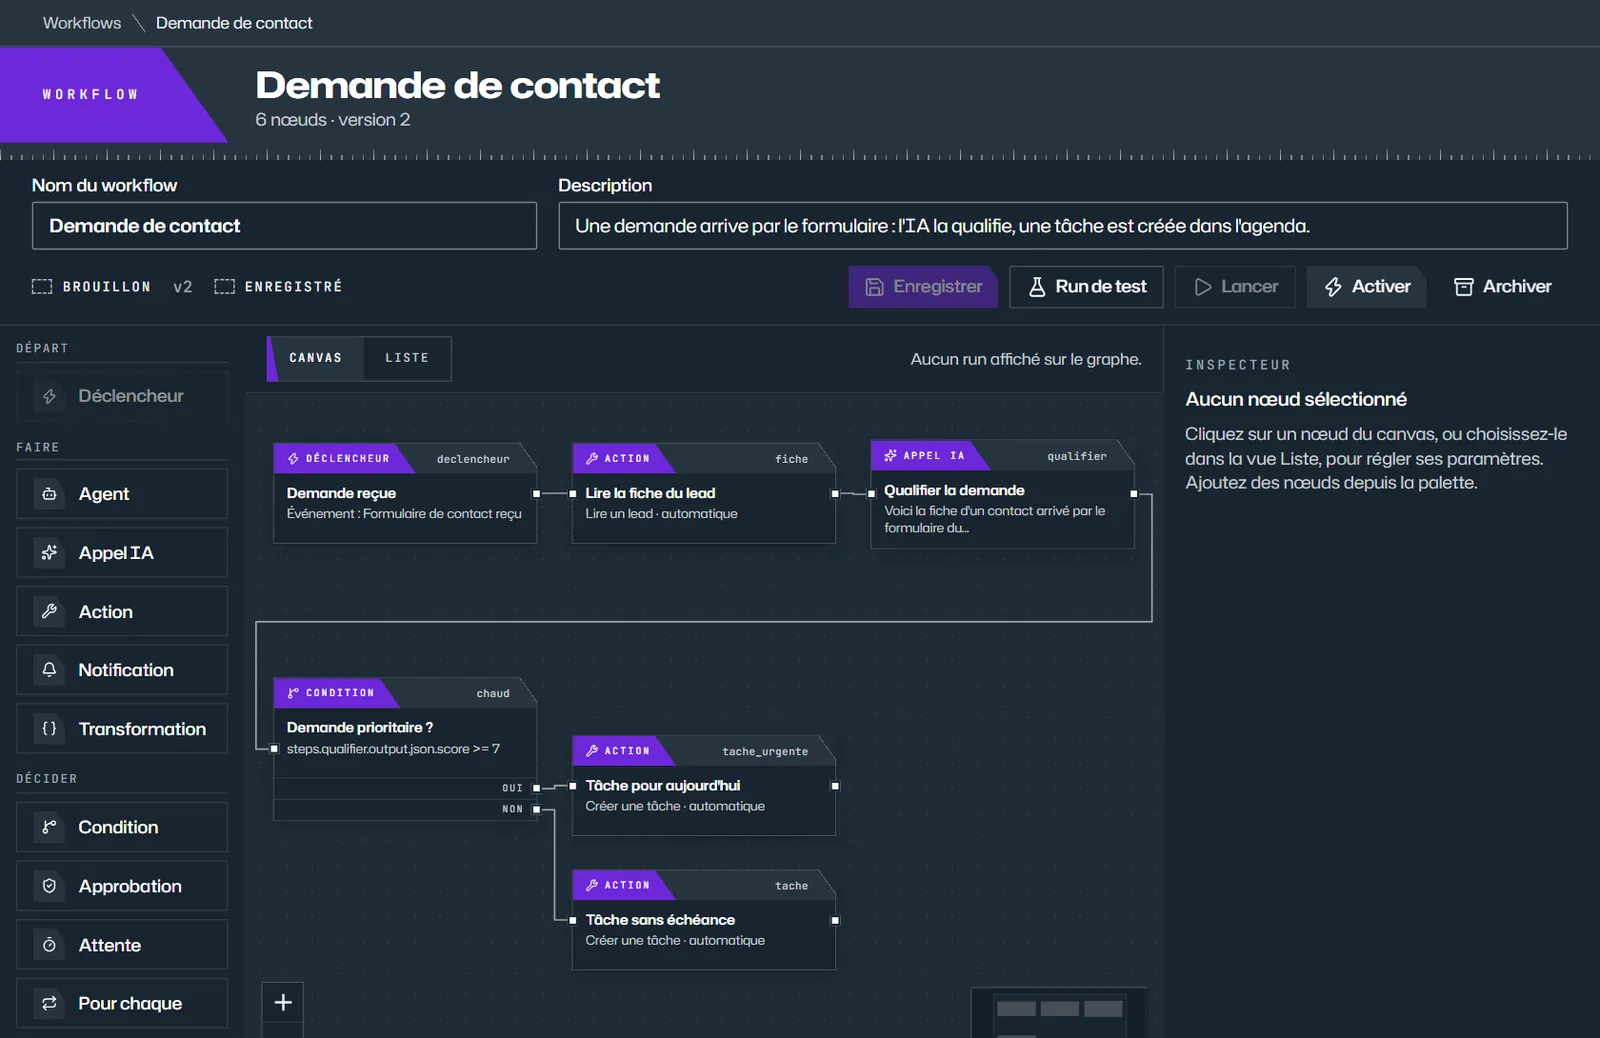
Task: Select the Tâche sans échéance node
Action: (704, 920)
